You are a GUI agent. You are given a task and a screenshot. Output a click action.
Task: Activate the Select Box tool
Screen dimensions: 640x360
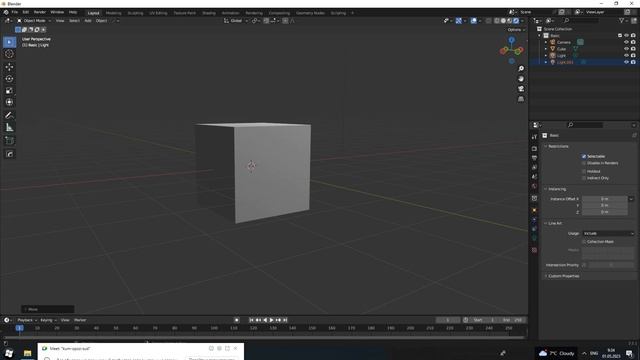click(x=9, y=42)
